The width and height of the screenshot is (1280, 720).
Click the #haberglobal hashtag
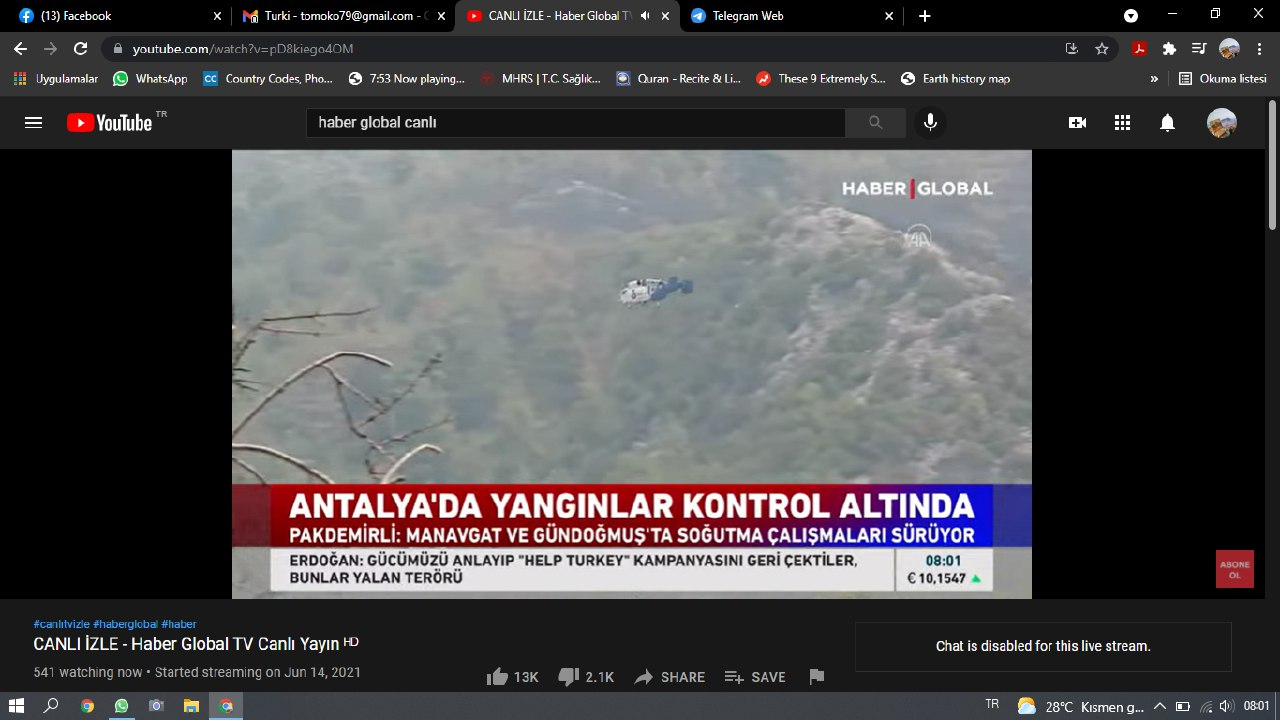click(125, 624)
